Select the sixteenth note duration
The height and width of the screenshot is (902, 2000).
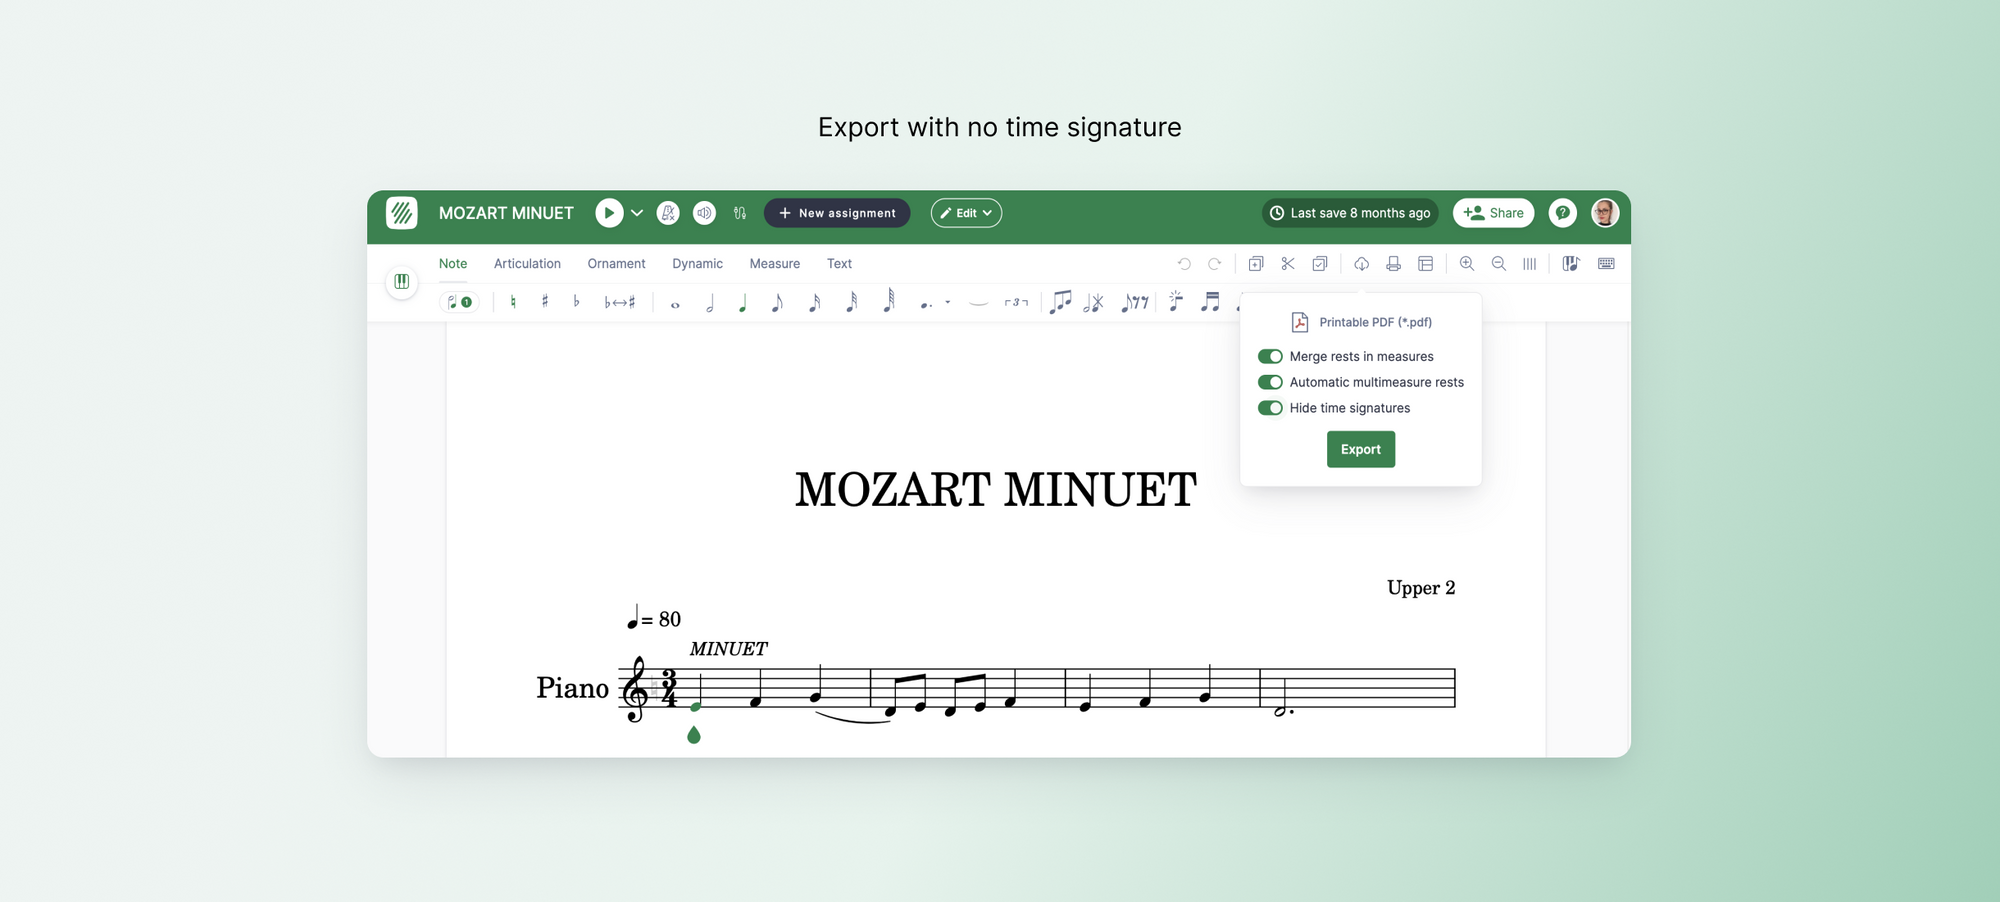point(814,302)
